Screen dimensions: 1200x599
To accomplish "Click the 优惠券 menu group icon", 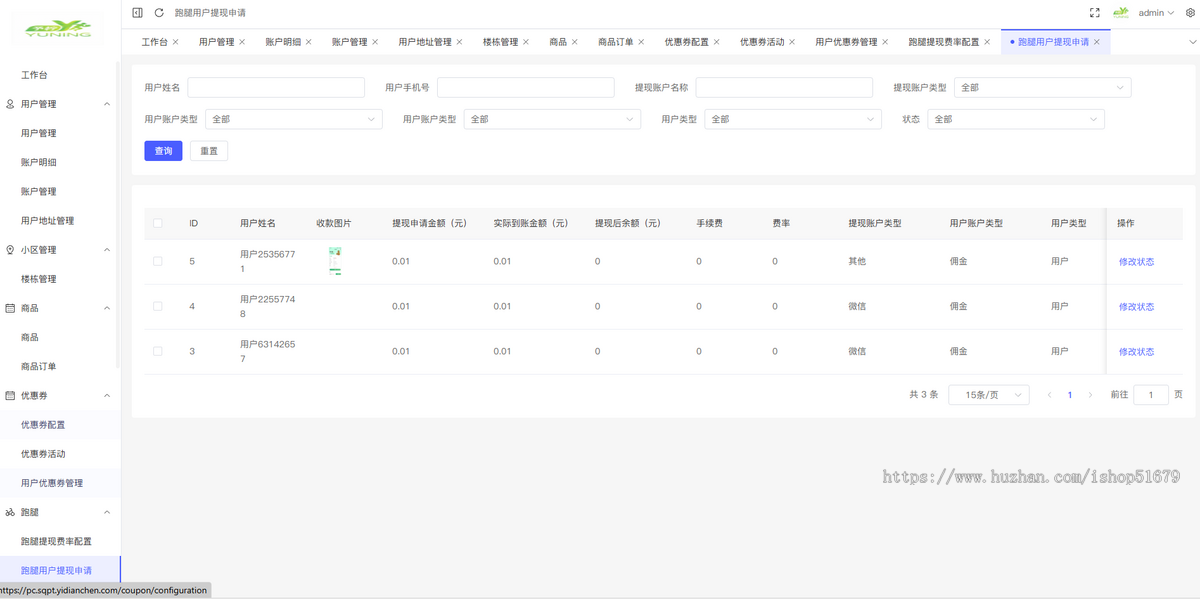I will [x=10, y=396].
